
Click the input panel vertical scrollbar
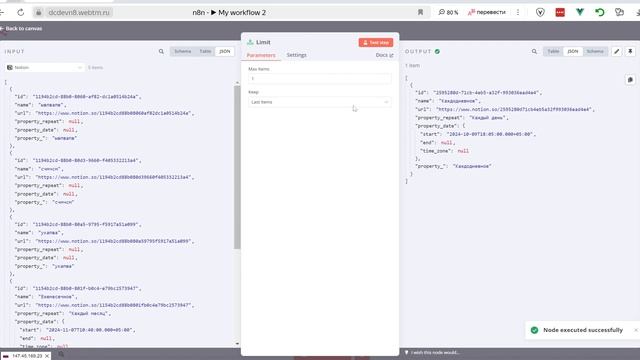pyautogui.click(x=237, y=167)
